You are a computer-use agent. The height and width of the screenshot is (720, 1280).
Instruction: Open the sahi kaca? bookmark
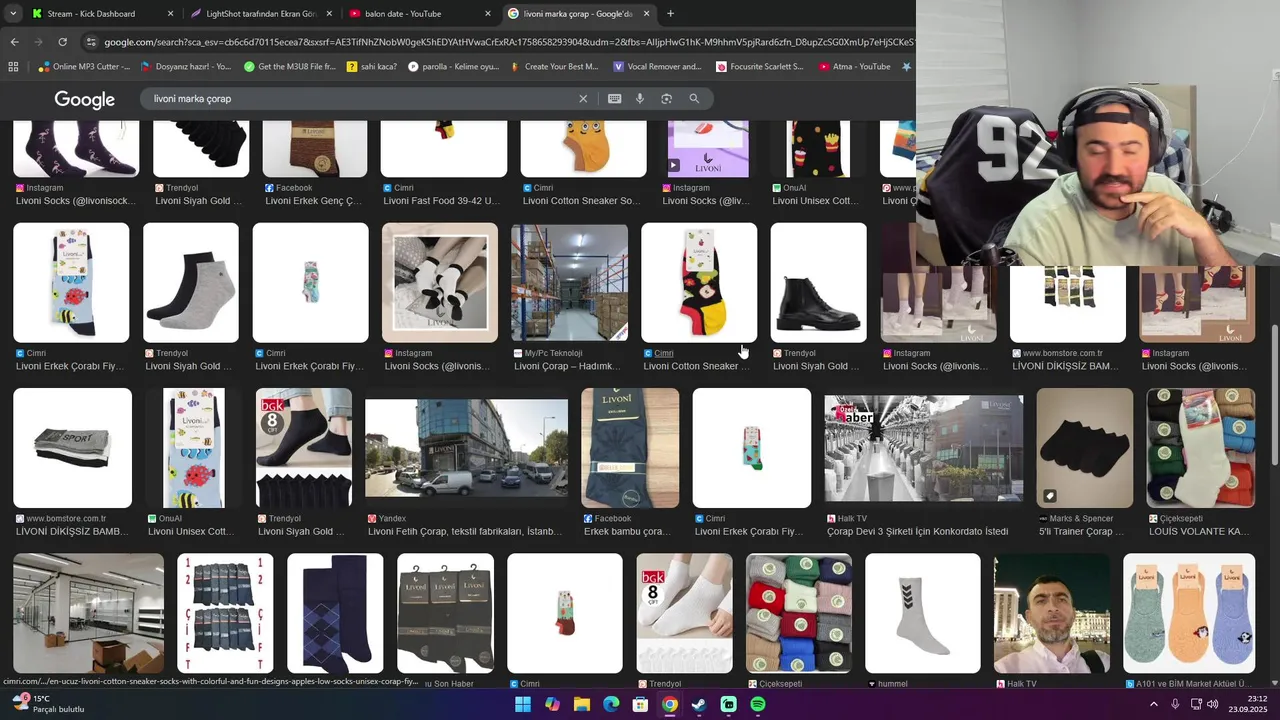click(372, 67)
